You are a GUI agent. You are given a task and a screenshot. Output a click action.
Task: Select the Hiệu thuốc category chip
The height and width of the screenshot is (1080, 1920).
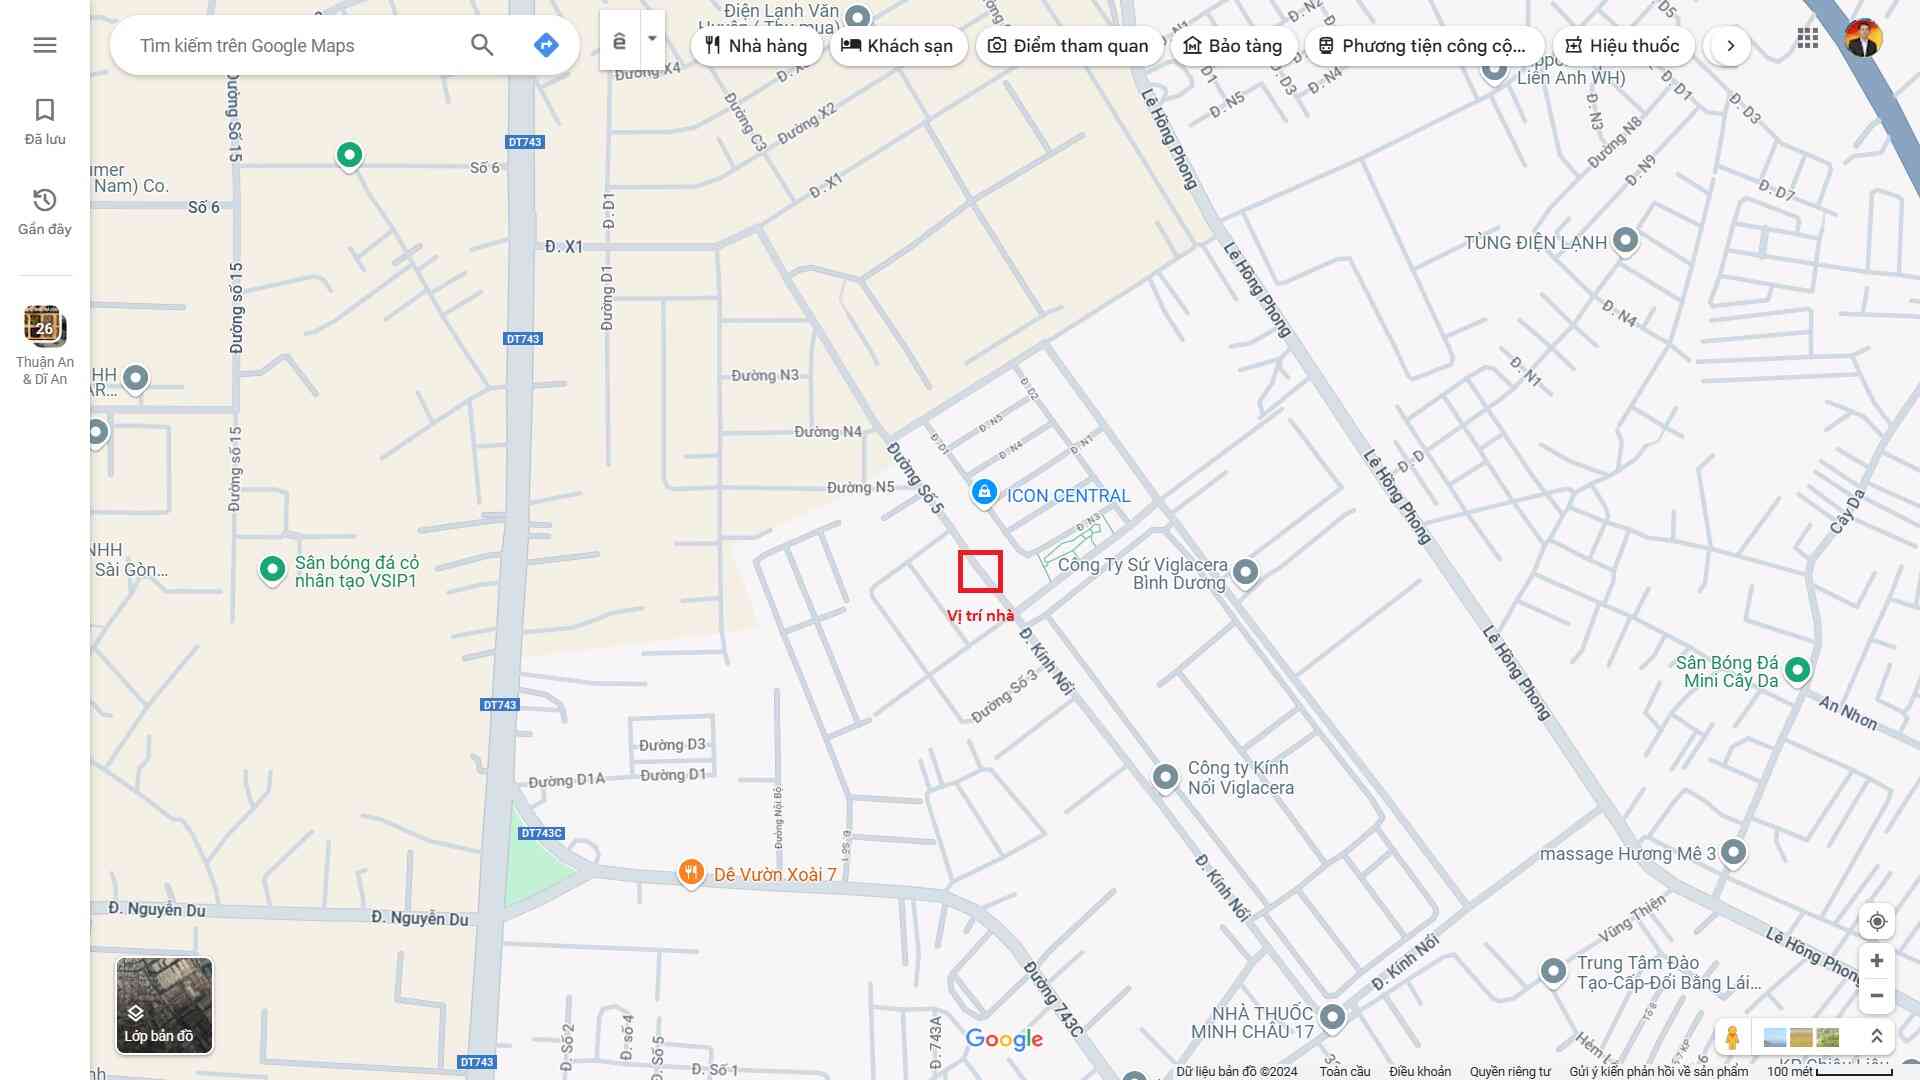[1622, 46]
